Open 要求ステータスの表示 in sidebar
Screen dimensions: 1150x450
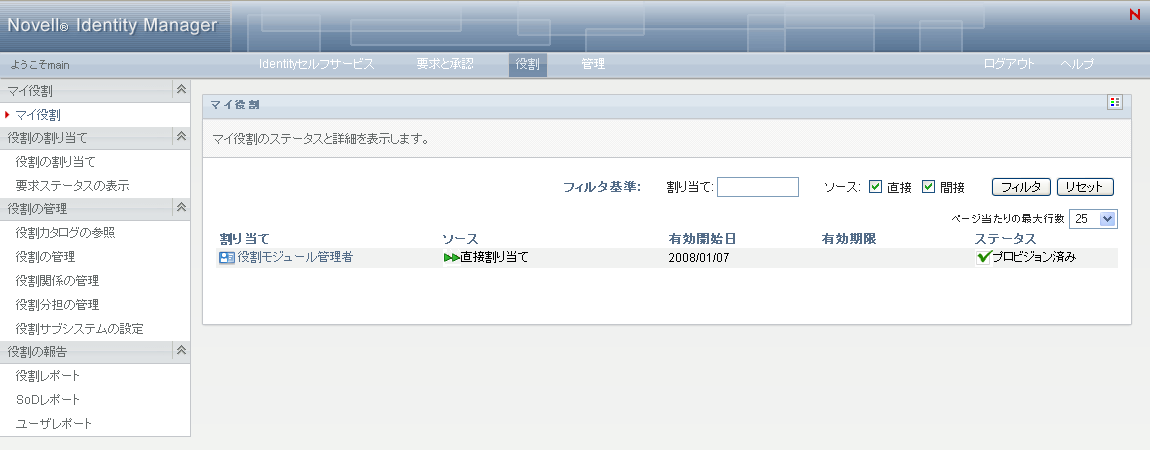73,185
